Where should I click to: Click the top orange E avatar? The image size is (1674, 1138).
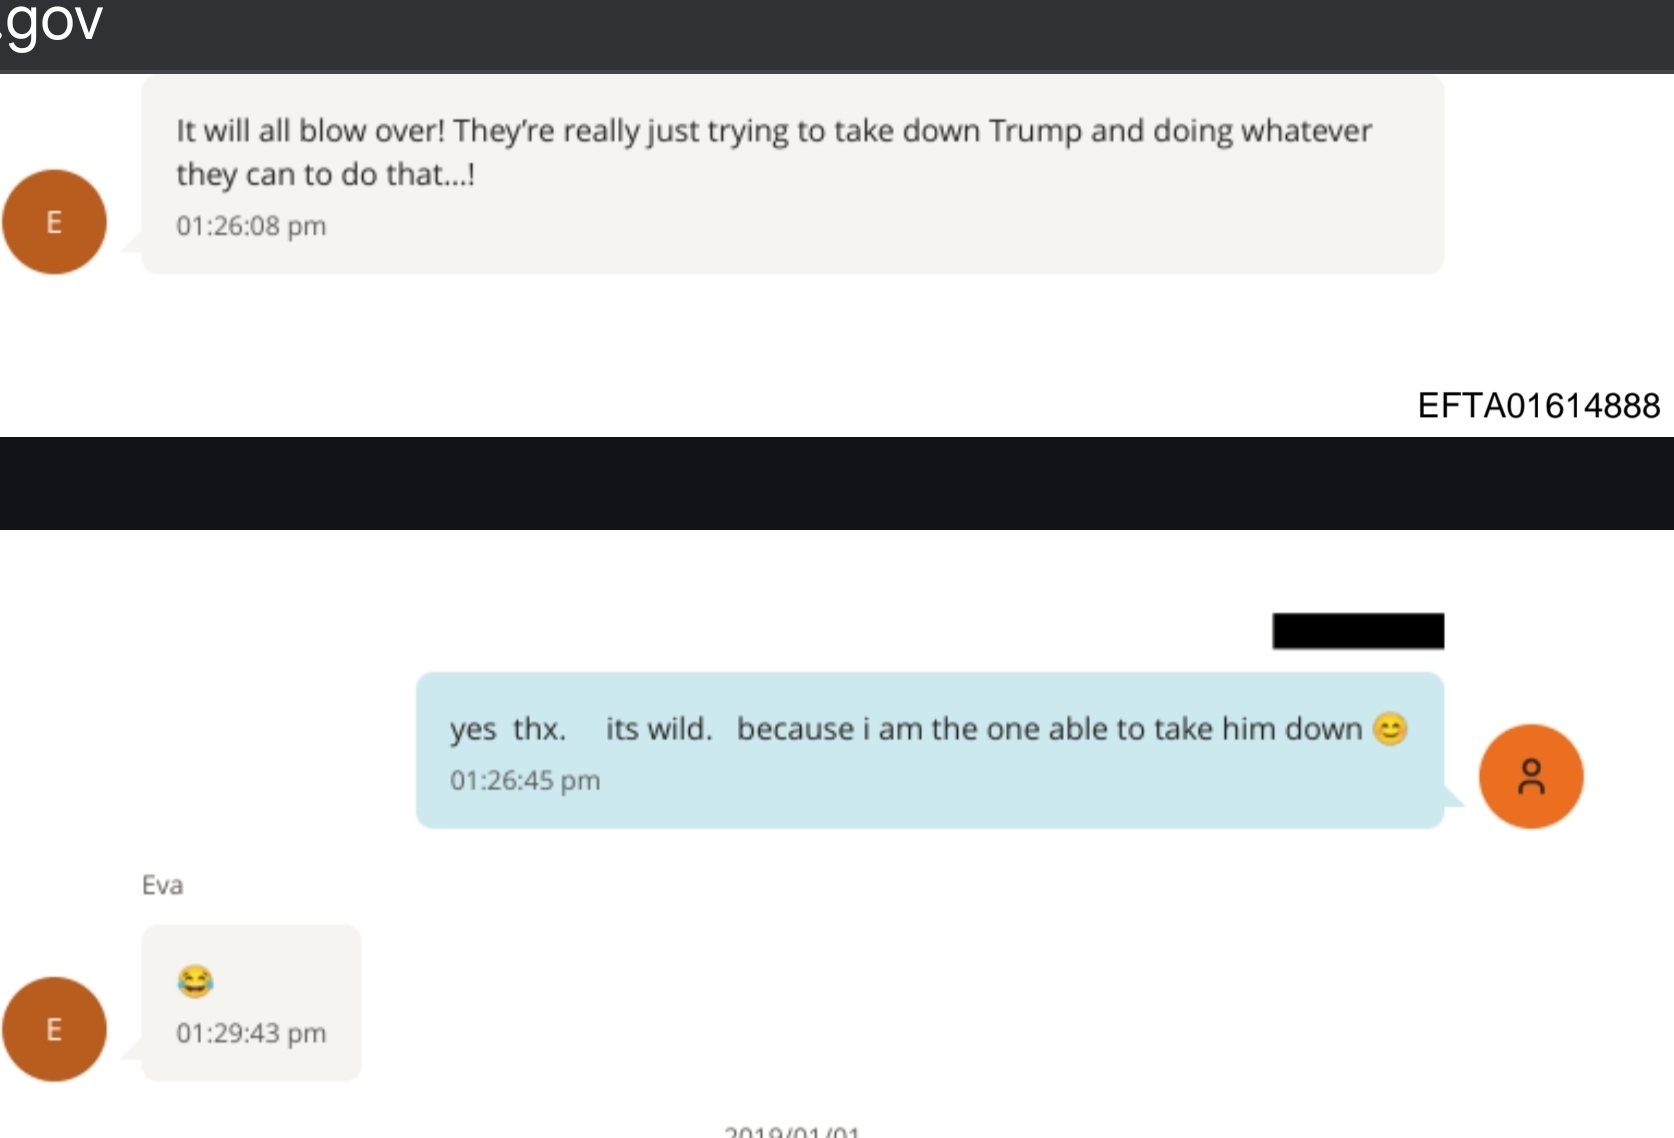coord(54,222)
